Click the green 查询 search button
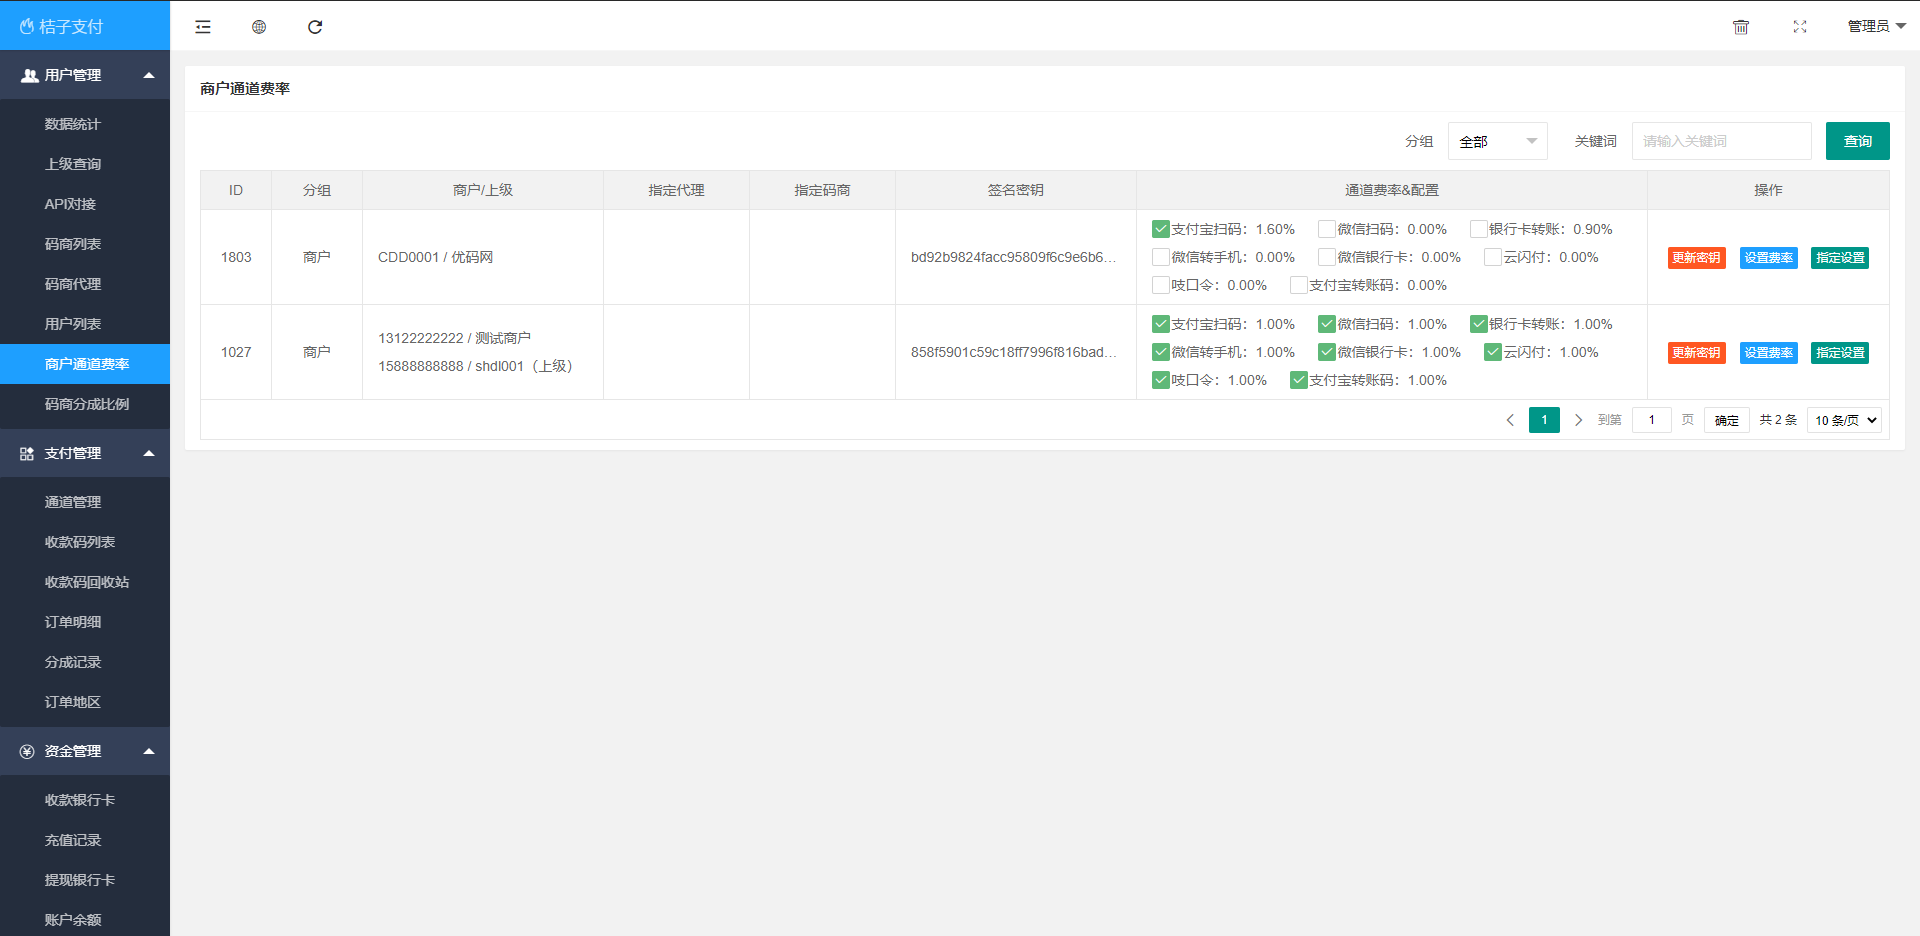This screenshot has height=936, width=1920. coord(1857,141)
